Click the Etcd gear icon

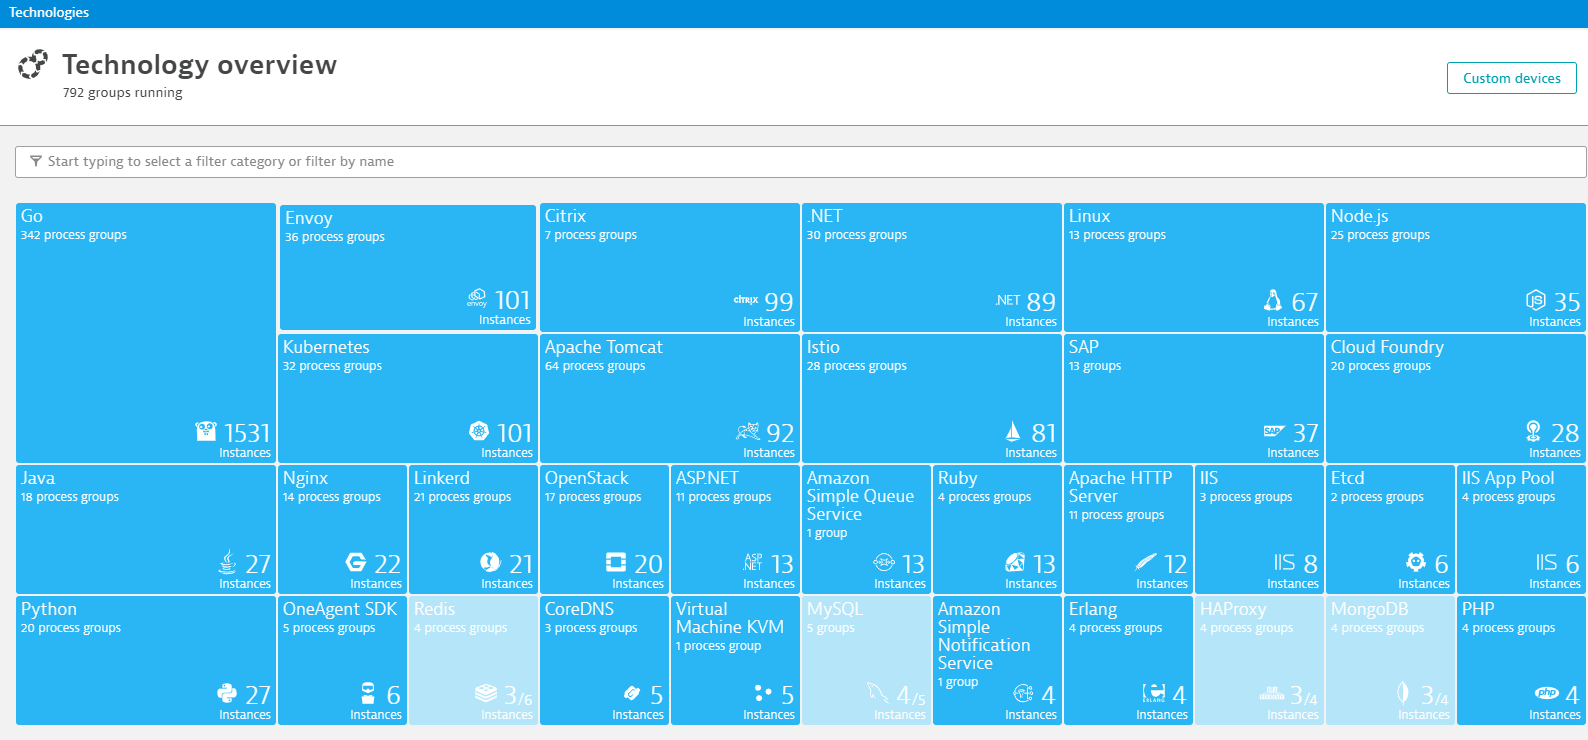pos(1415,561)
